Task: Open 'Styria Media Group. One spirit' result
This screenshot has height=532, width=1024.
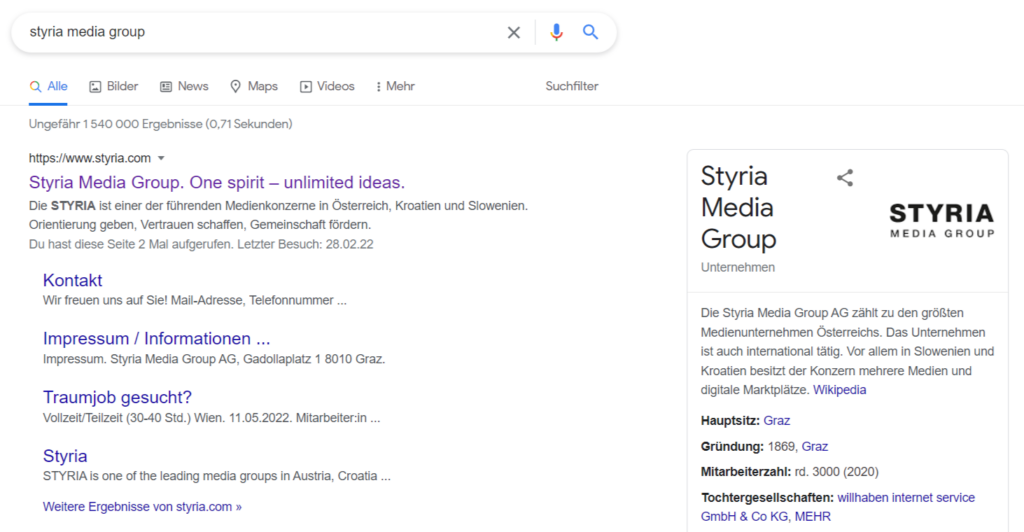Action: [217, 182]
